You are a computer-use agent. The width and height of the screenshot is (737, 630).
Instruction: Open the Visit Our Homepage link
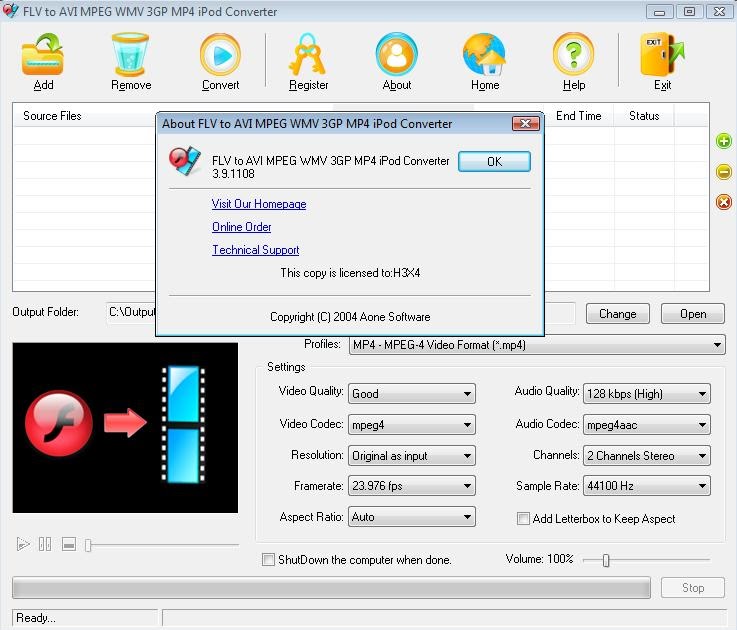259,204
